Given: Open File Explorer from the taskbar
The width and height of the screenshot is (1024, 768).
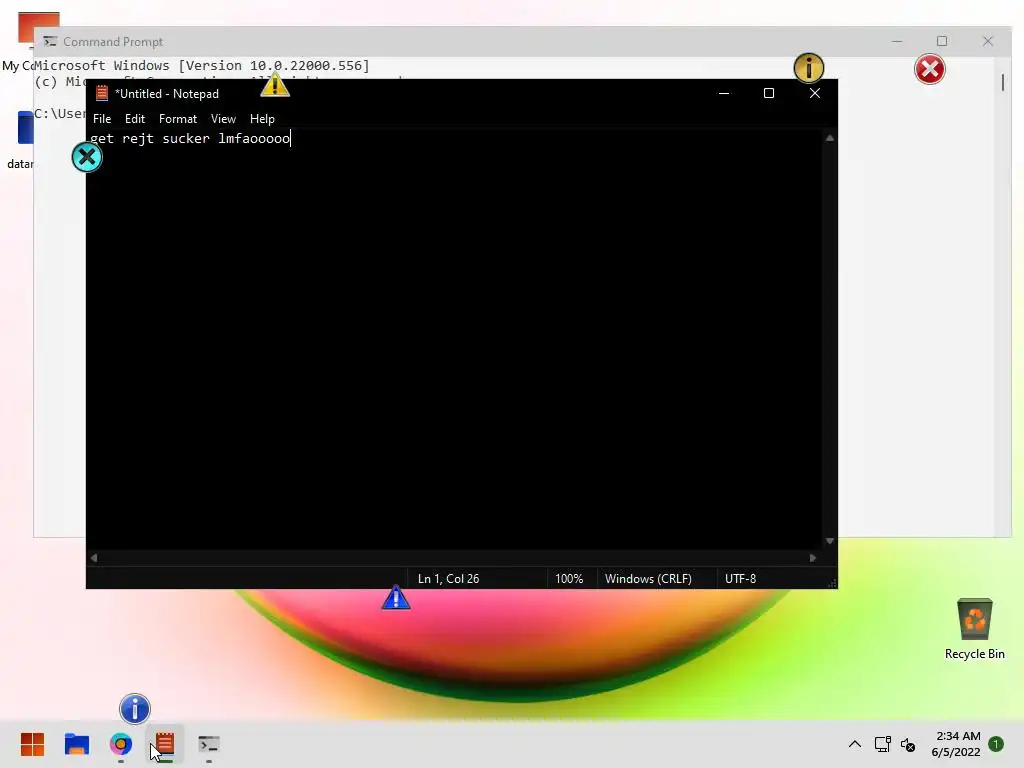Looking at the screenshot, I should (x=76, y=744).
